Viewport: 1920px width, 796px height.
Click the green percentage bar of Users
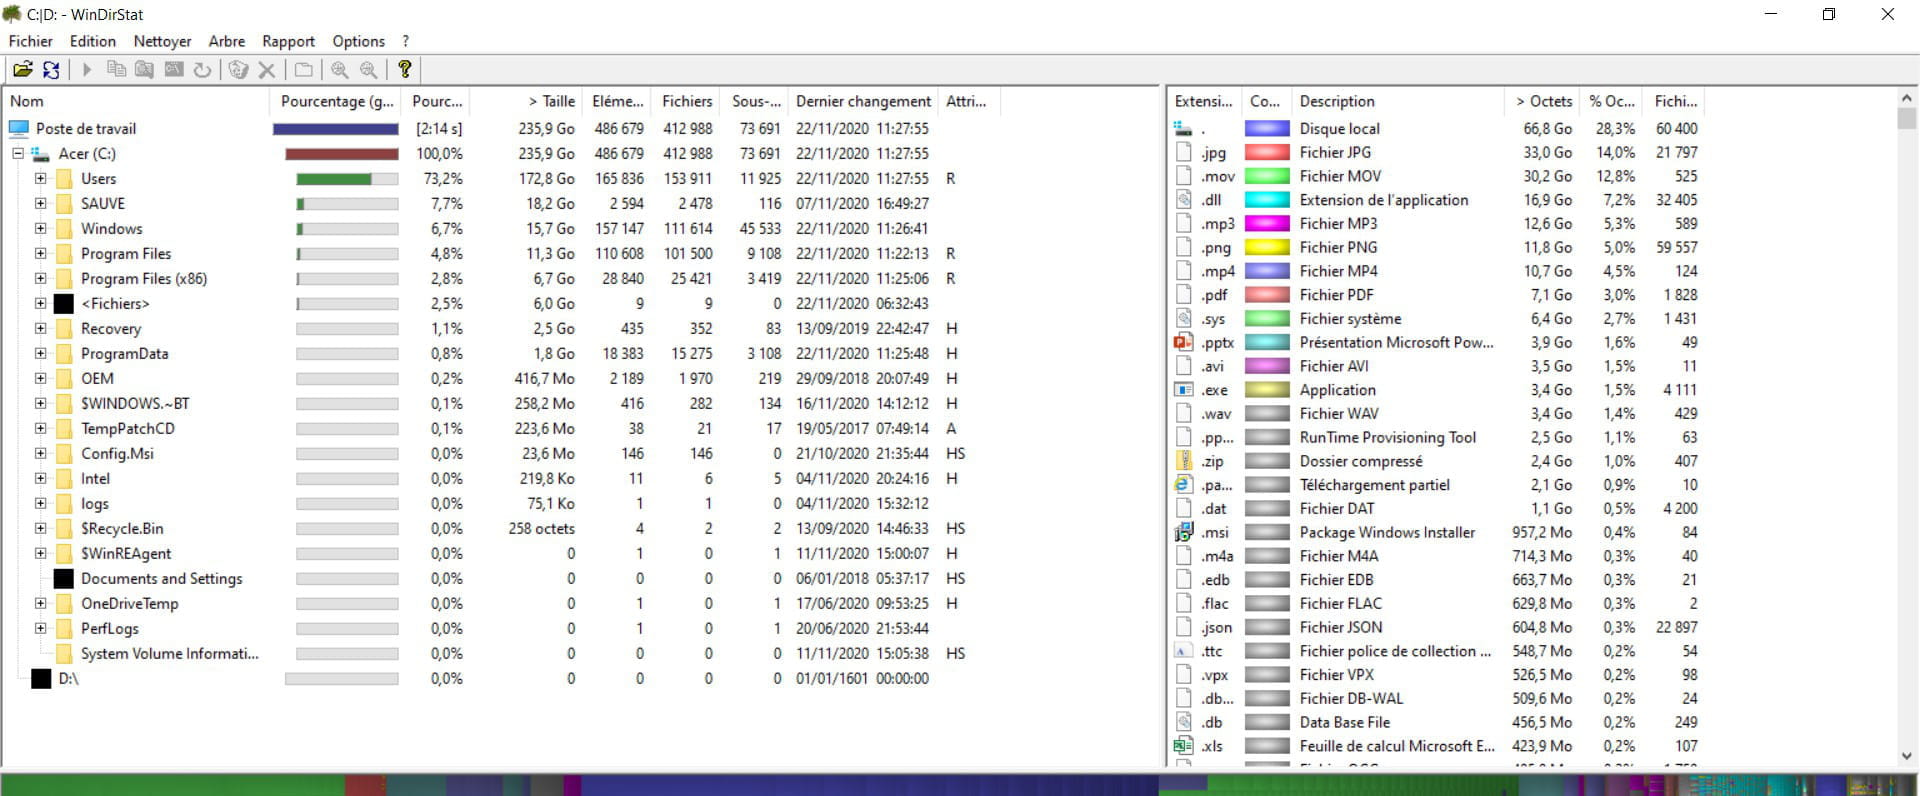click(x=334, y=178)
